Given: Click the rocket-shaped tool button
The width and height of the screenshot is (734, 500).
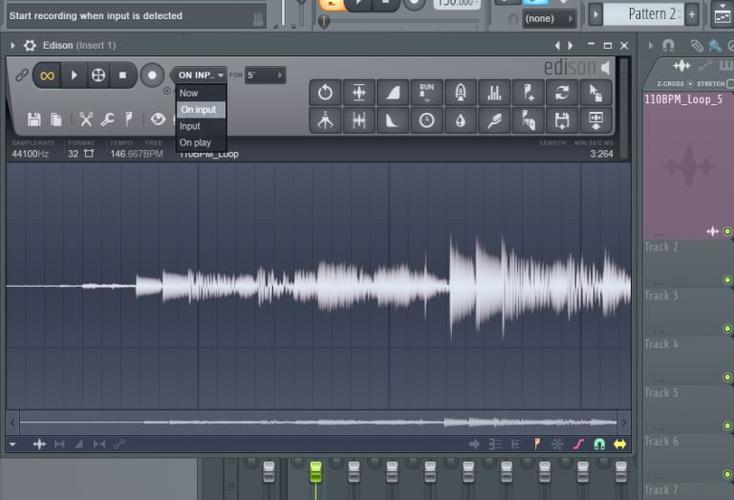Looking at the screenshot, I should click(x=460, y=93).
